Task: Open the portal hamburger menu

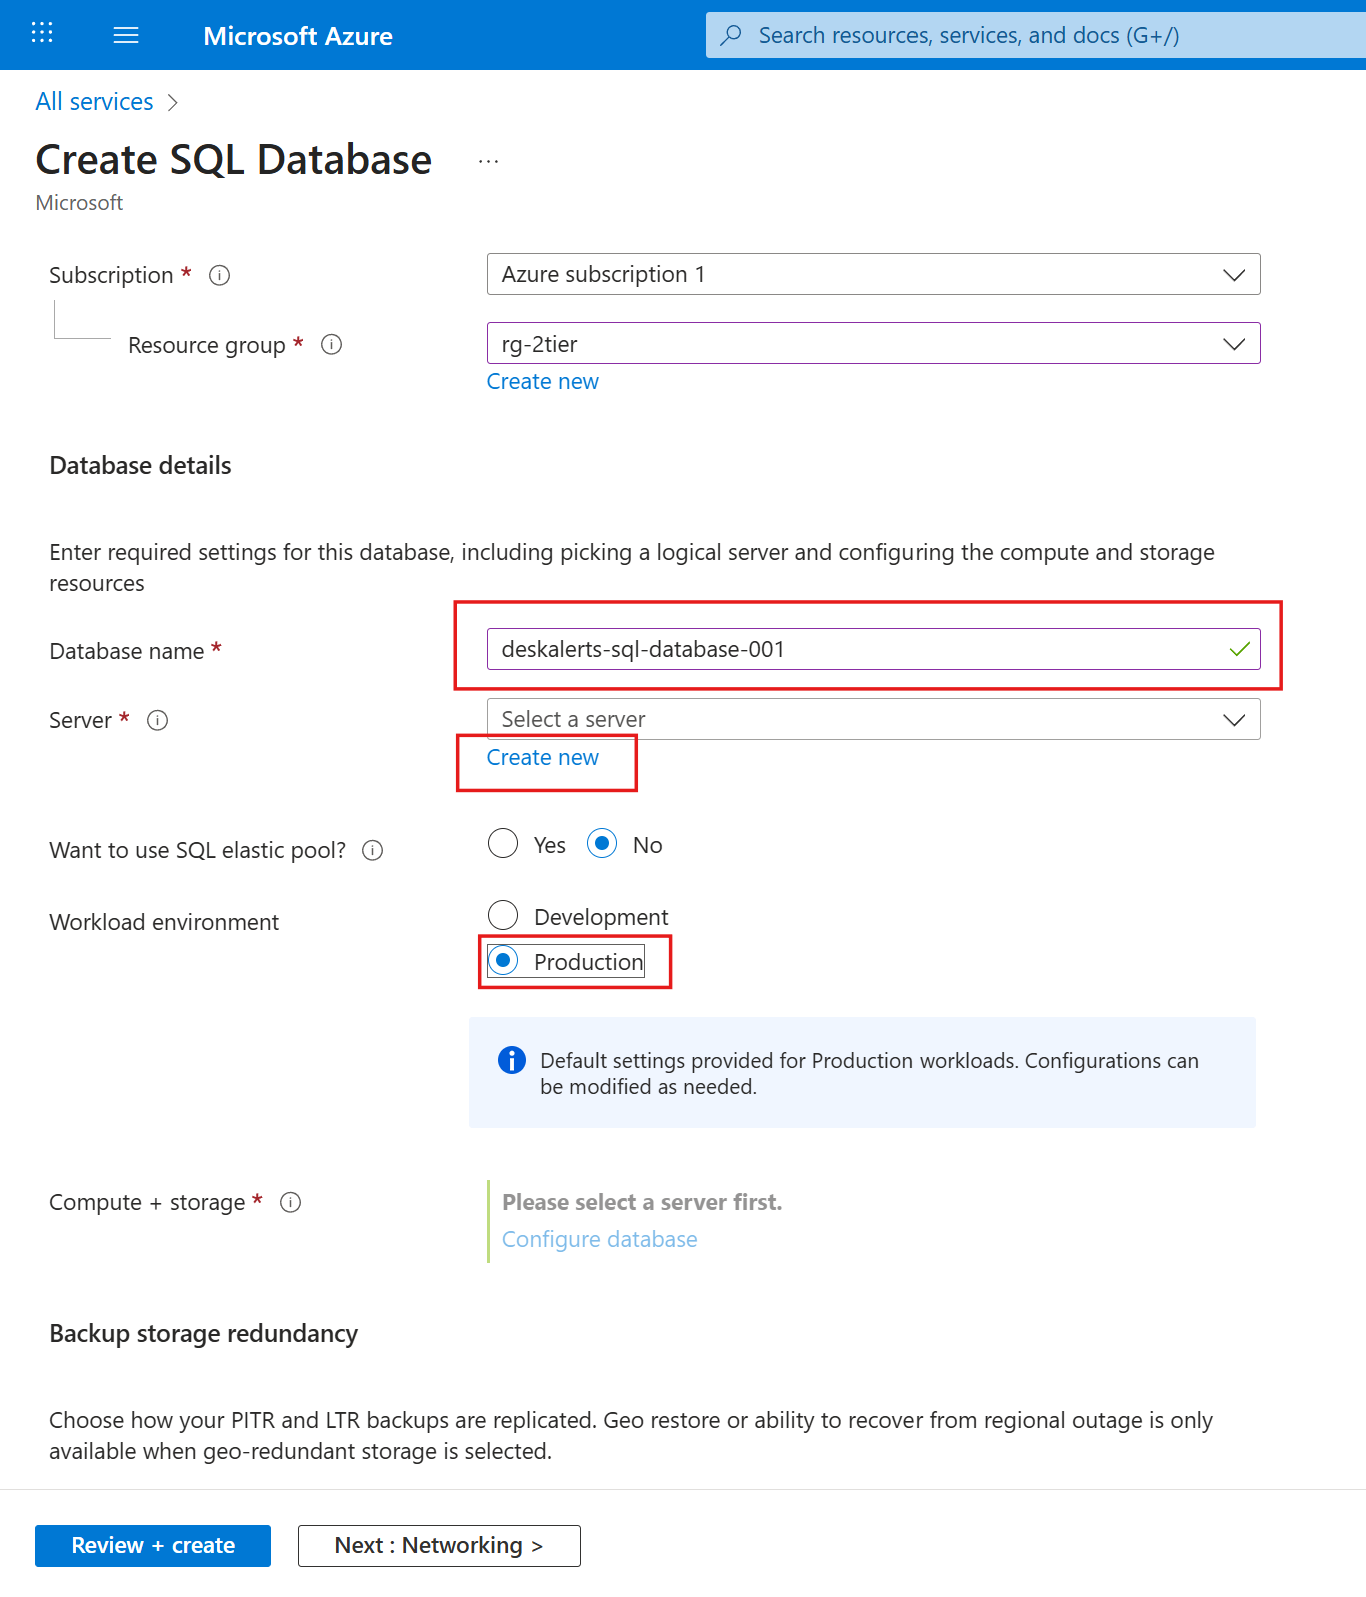Action: click(x=126, y=36)
